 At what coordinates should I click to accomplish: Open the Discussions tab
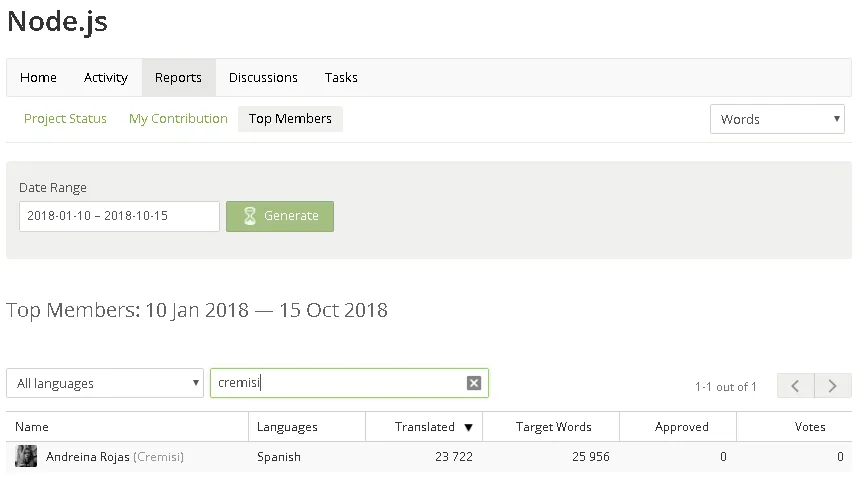coord(263,78)
